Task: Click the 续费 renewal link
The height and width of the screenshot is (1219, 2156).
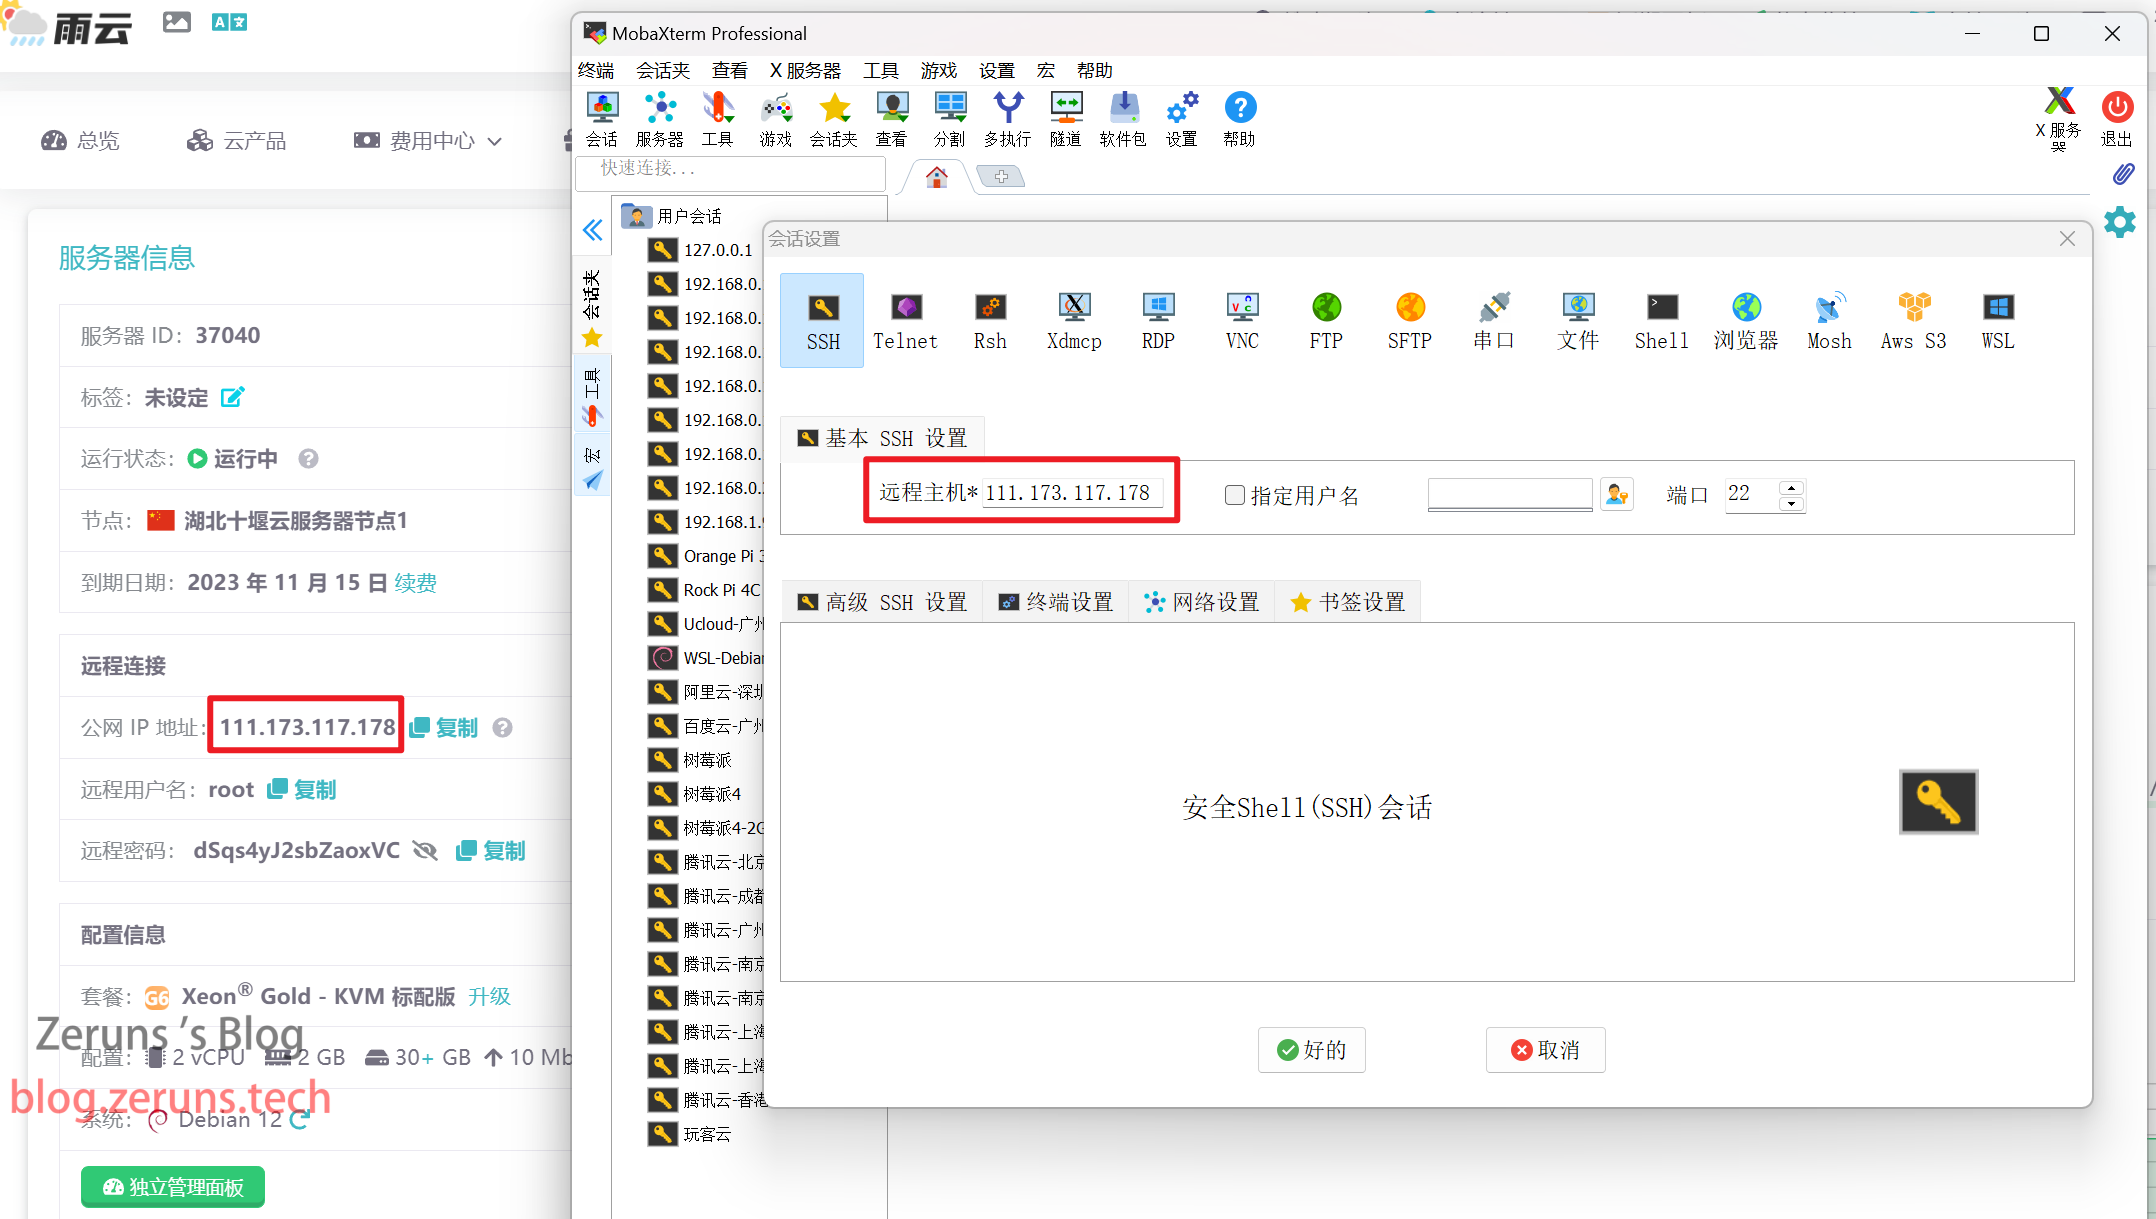Action: click(415, 583)
